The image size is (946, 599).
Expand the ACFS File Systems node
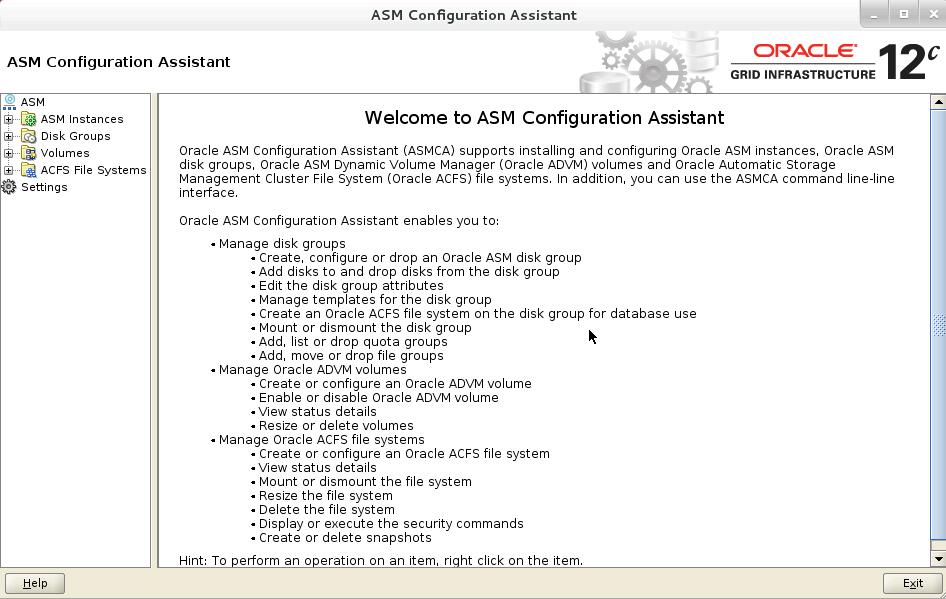pos(8,170)
